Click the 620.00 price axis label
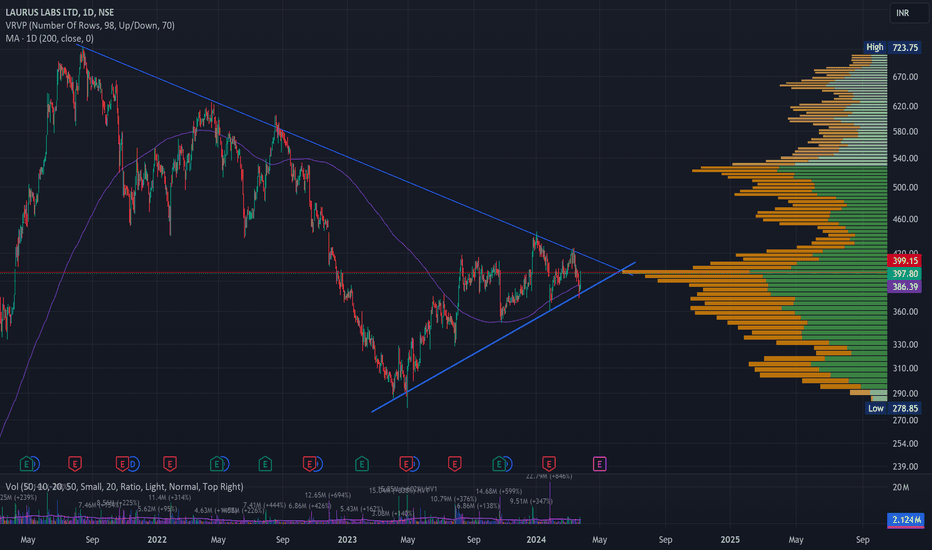The image size is (932, 550). click(x=905, y=106)
